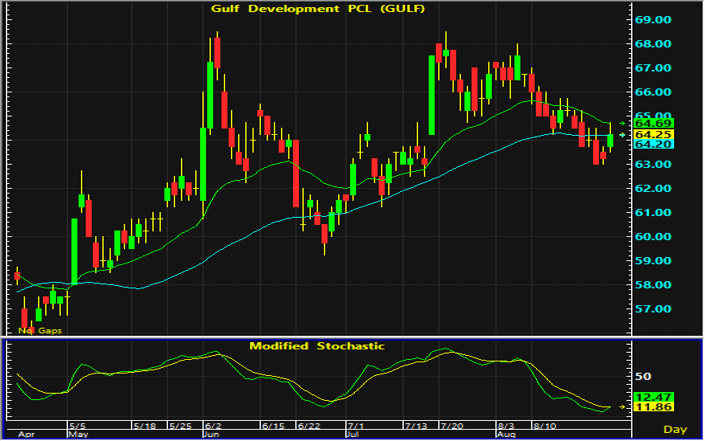
Task: Click the yellow arrow beside 11.86
Action: point(622,407)
